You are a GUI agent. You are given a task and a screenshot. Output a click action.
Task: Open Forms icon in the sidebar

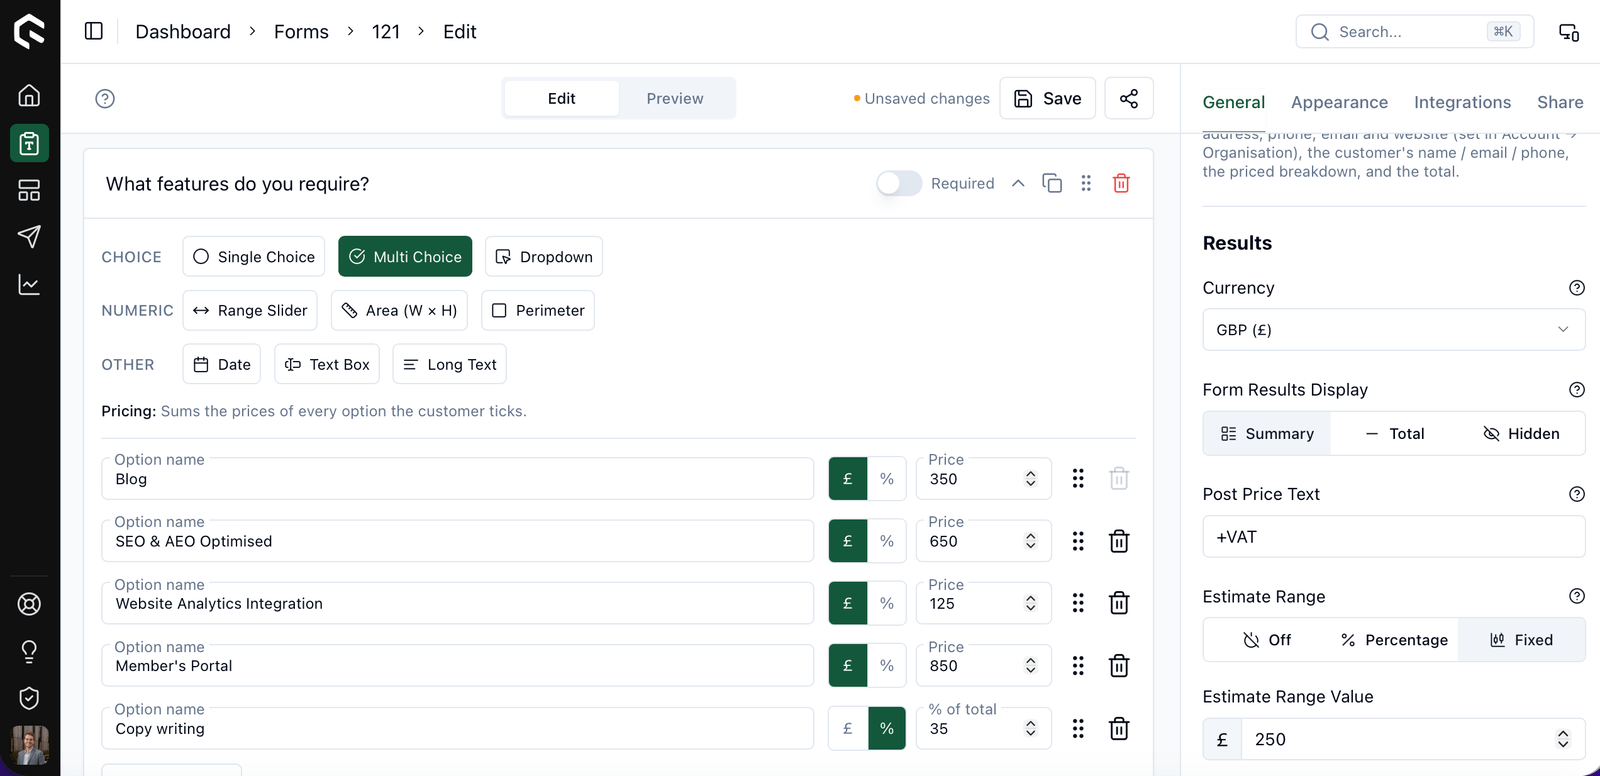[x=30, y=143]
